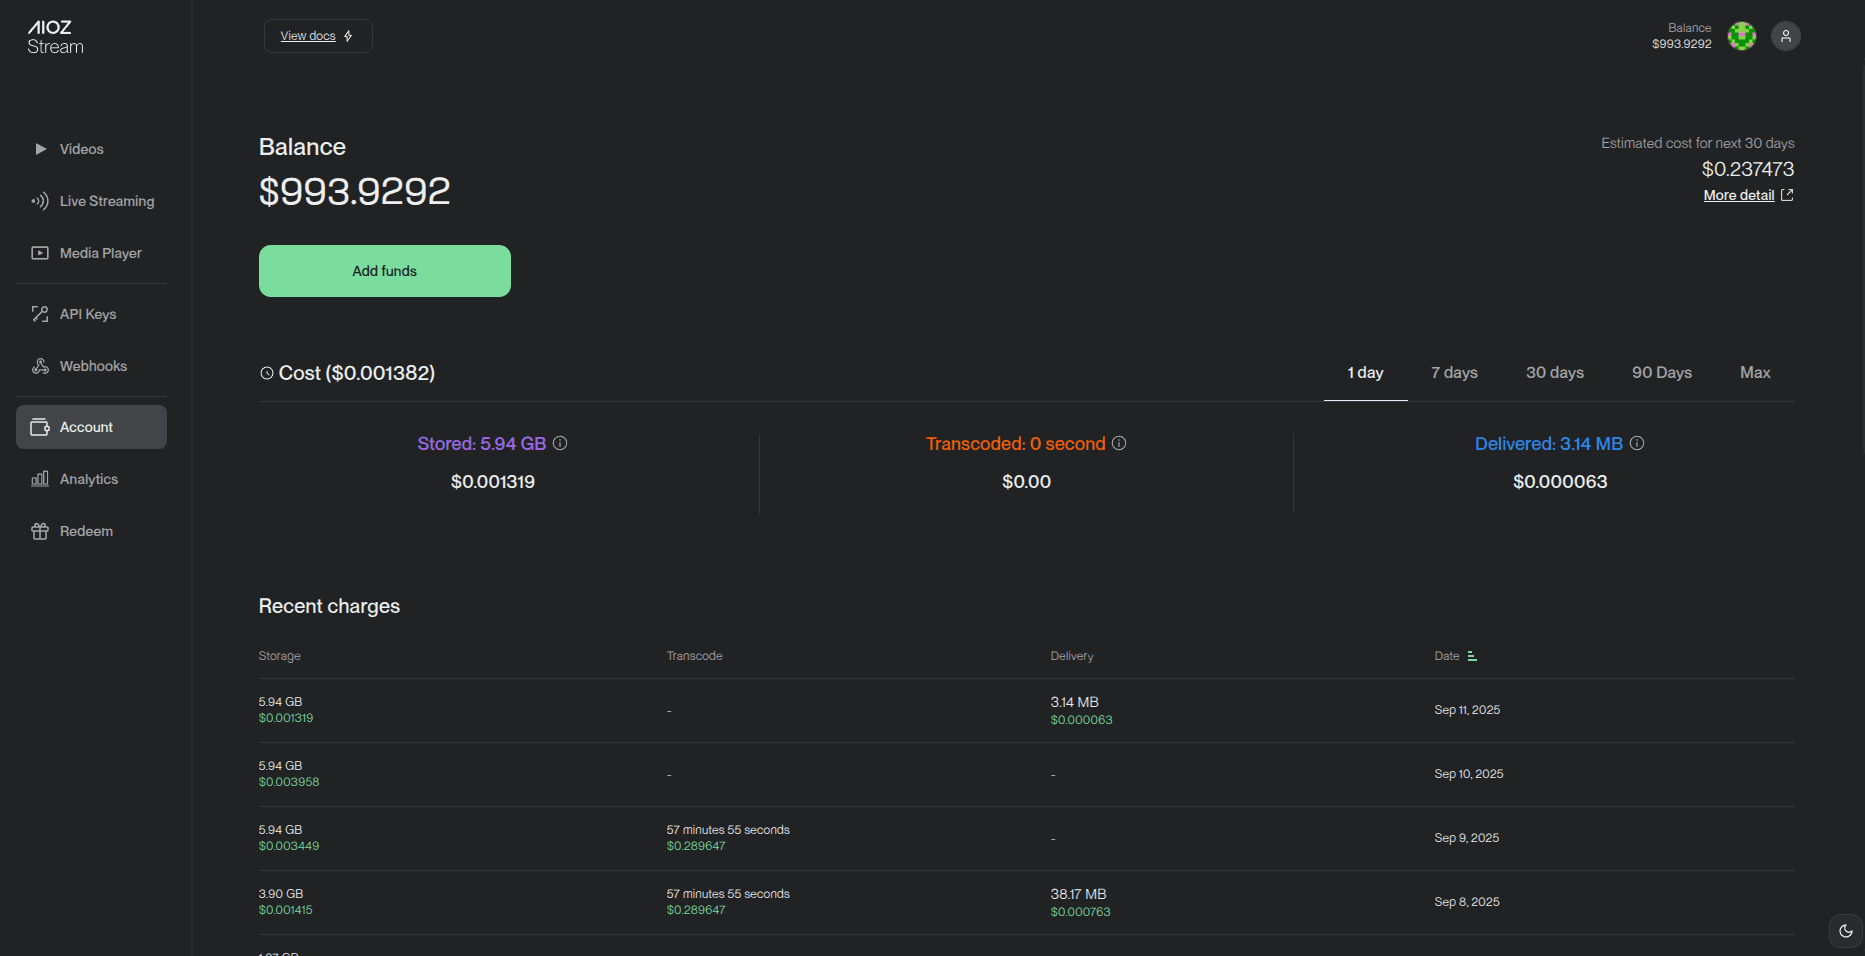Click the green account avatar
Viewport: 1865px width, 956px height.
(x=1741, y=36)
